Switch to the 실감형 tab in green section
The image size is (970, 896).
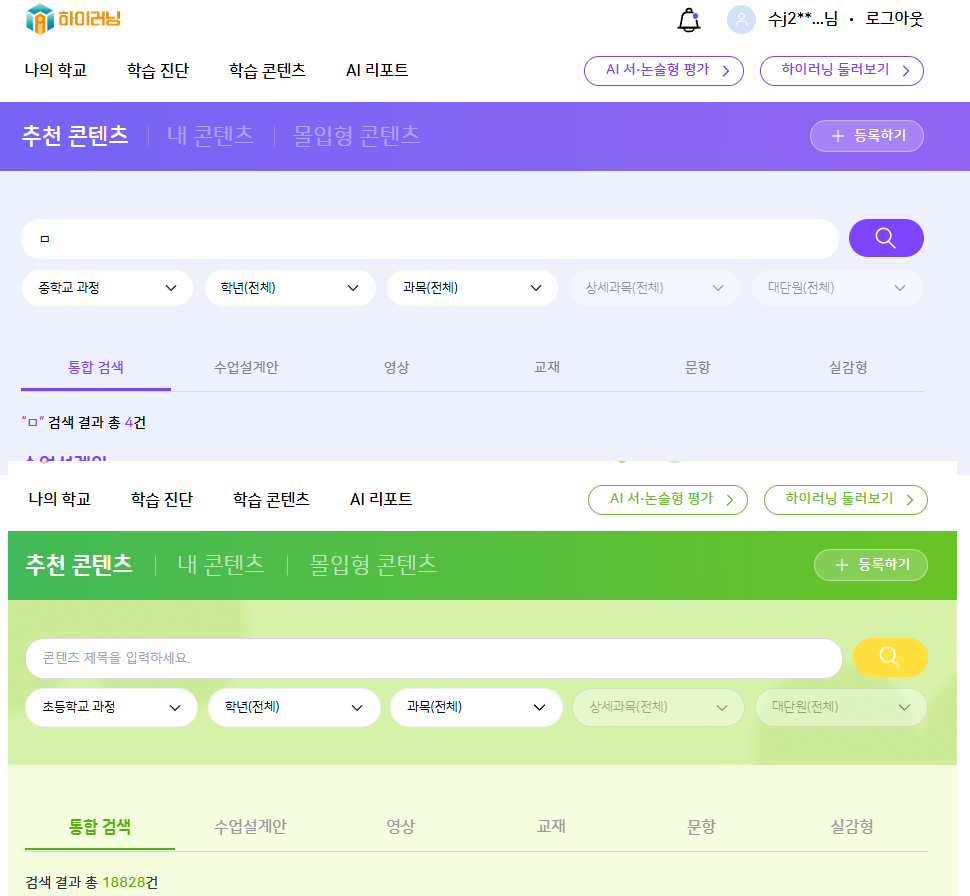[852, 826]
